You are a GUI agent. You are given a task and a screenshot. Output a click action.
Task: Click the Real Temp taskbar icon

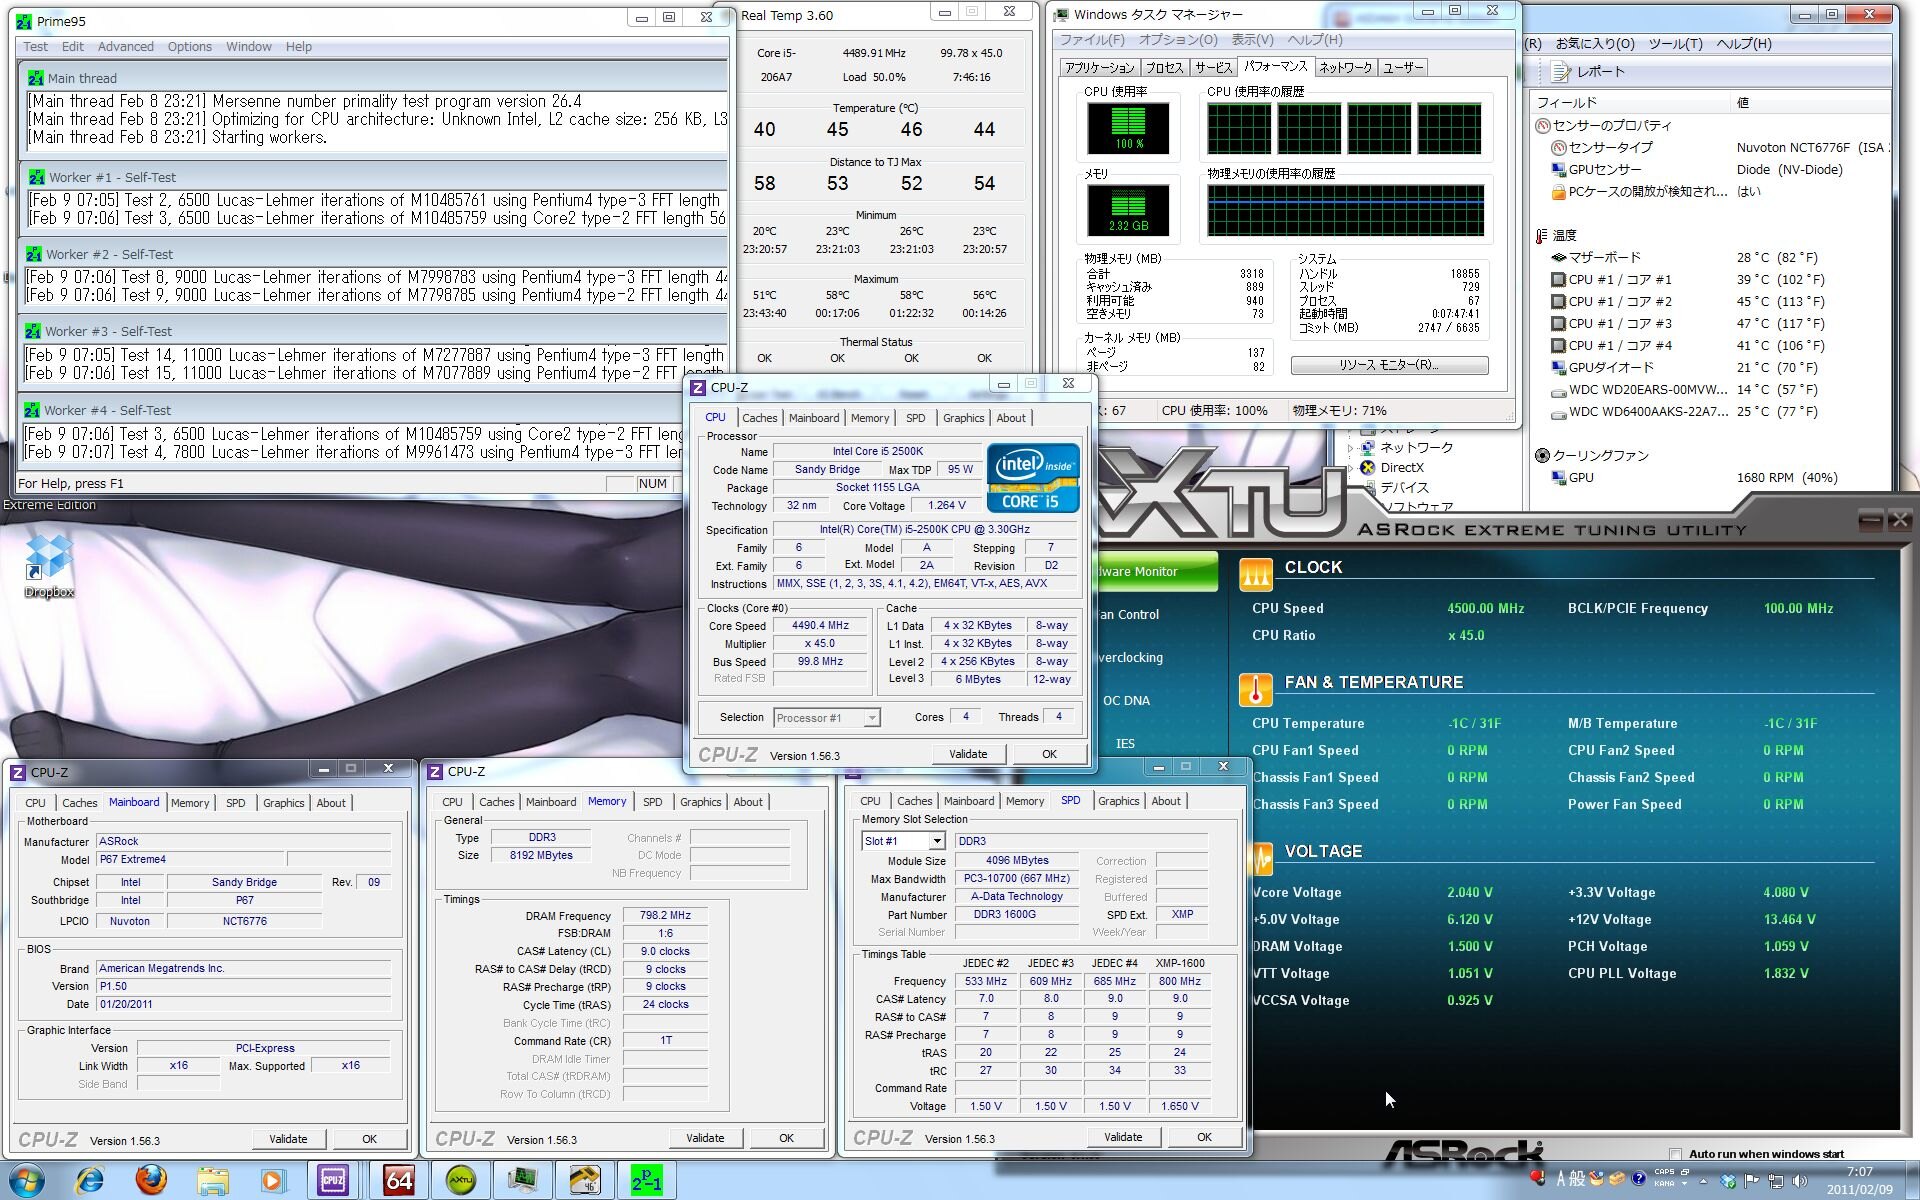coord(585,1180)
